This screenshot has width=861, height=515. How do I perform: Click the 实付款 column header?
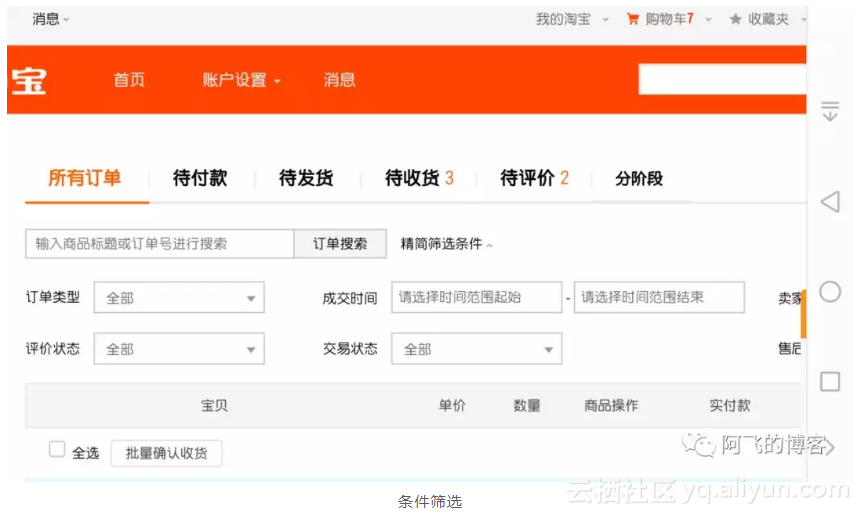click(730, 406)
